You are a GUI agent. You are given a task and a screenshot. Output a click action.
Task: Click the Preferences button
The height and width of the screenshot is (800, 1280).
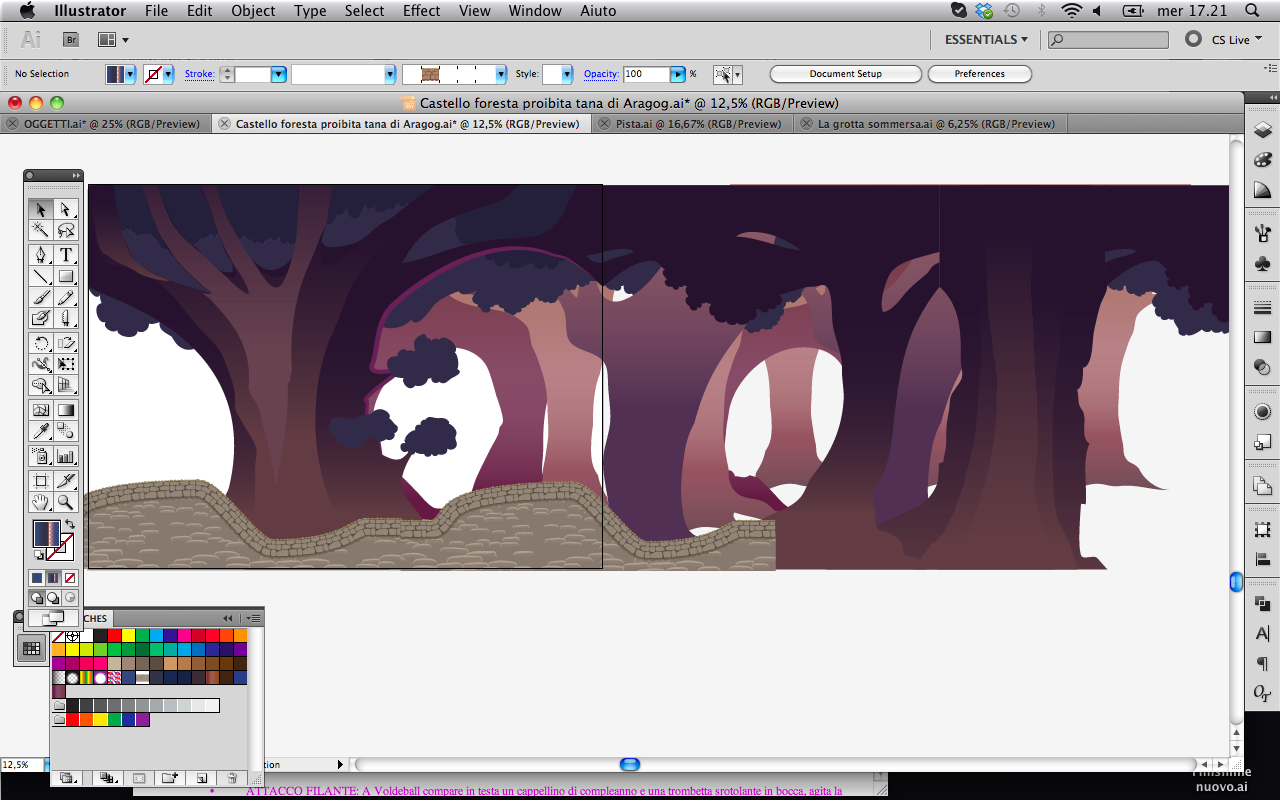click(980, 74)
